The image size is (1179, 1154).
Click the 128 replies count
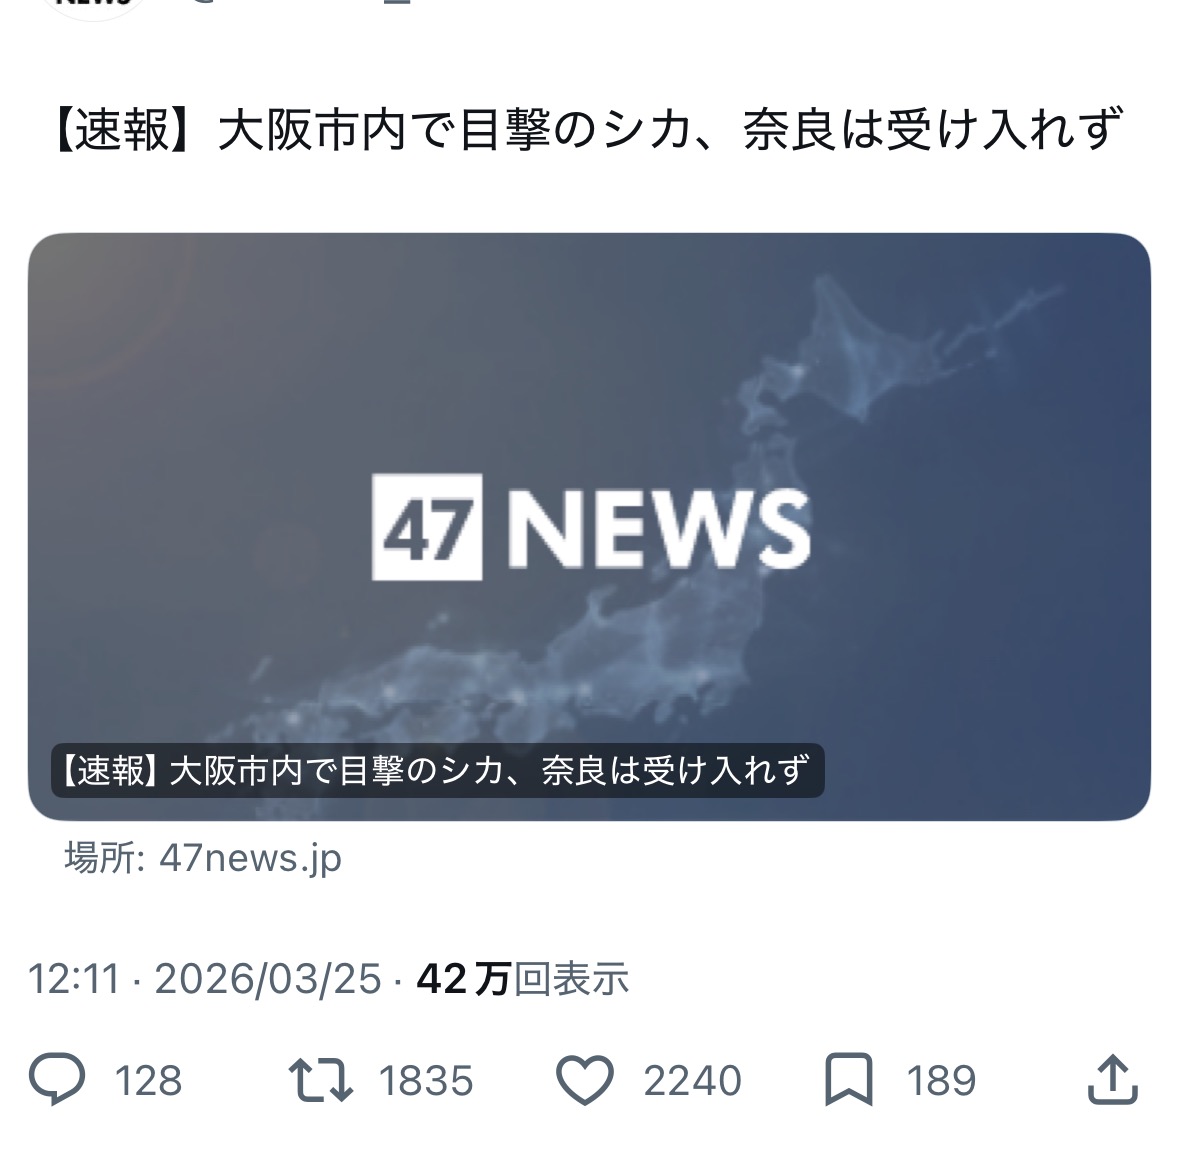[148, 1081]
